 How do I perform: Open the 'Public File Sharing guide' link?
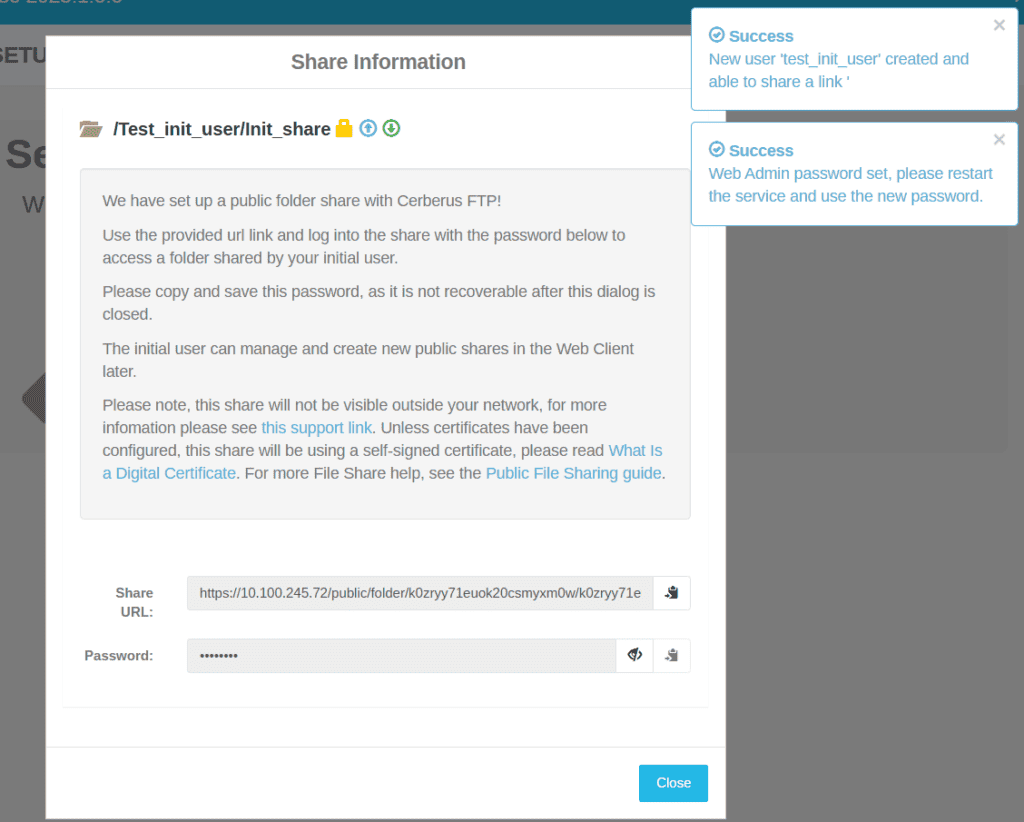click(x=573, y=473)
